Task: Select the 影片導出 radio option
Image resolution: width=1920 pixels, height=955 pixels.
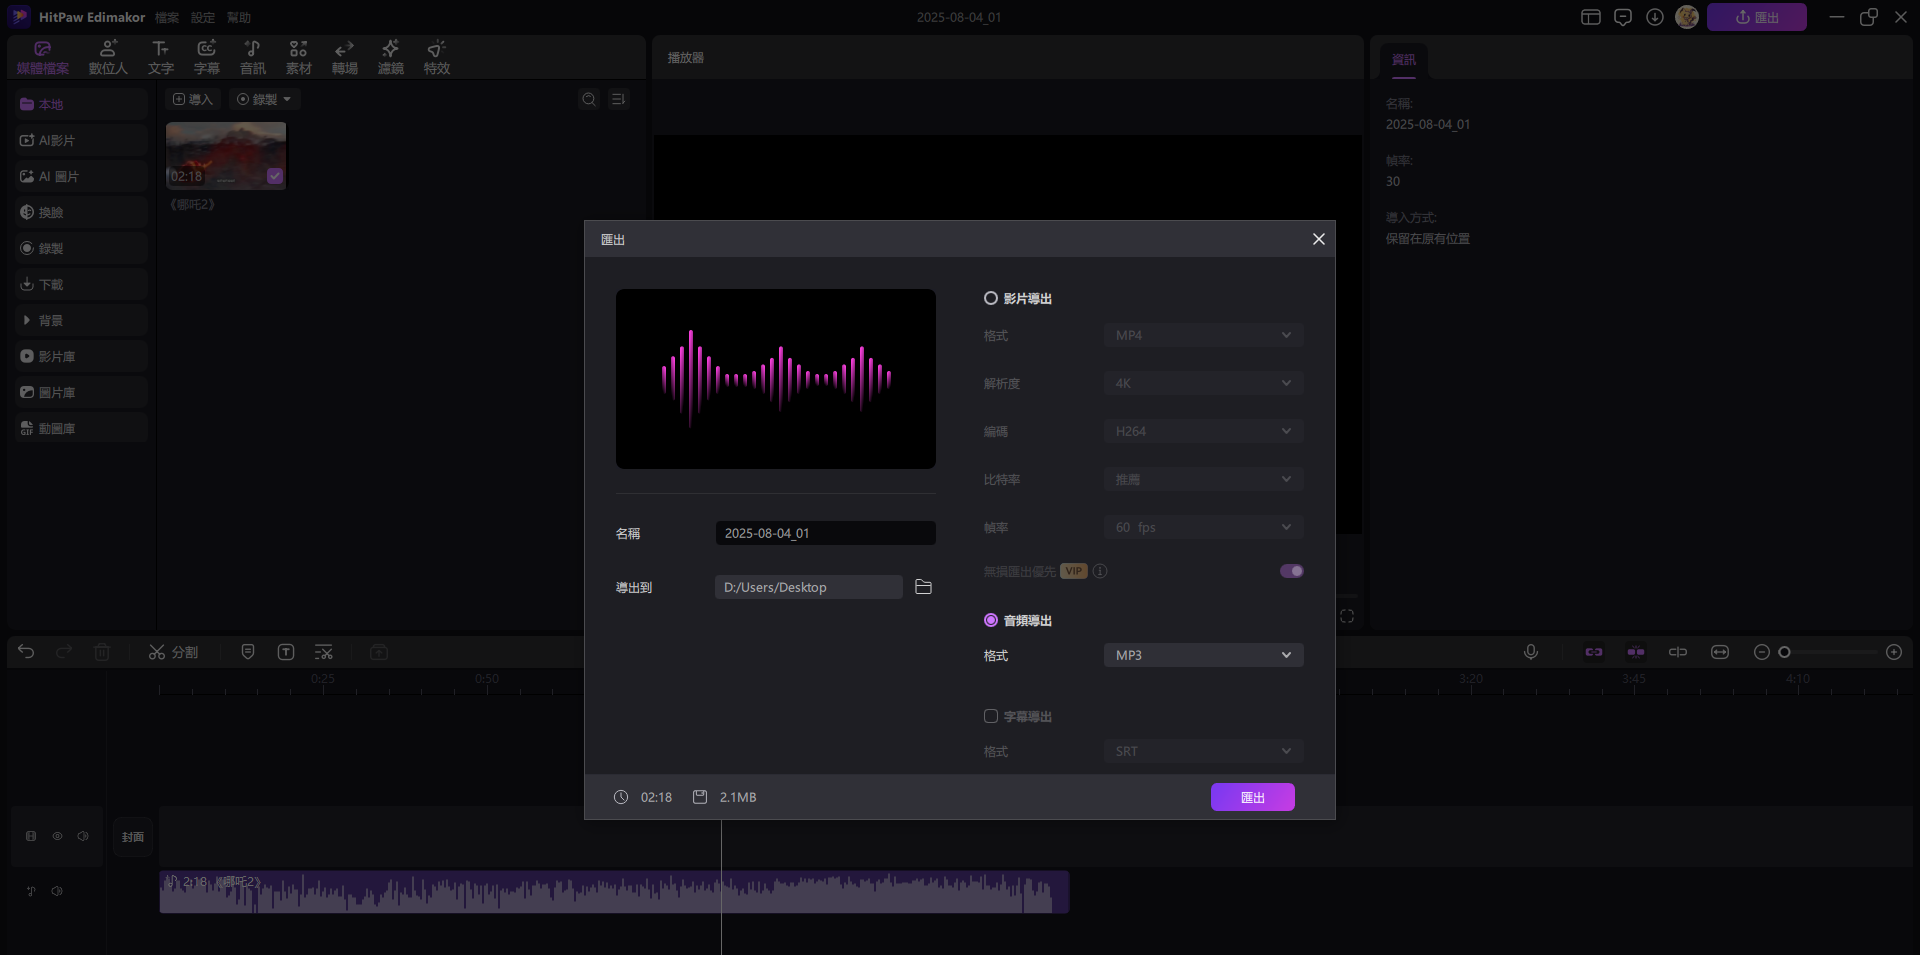Action: click(991, 298)
